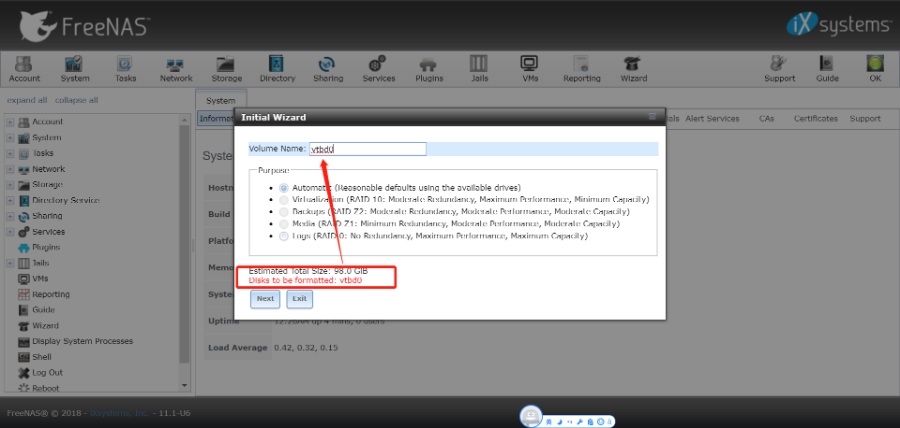The width and height of the screenshot is (900, 428).
Task: Select Media RAID Z1 purpose
Action: coord(284,224)
